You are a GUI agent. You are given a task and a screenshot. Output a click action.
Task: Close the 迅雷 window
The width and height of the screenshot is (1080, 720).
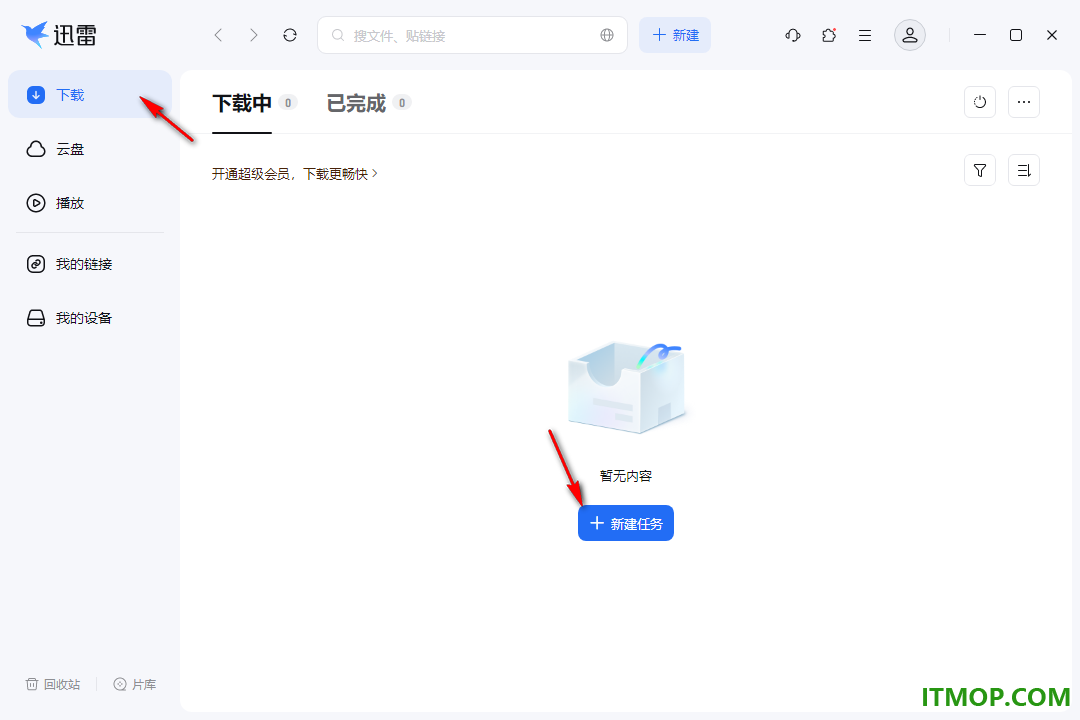pyautogui.click(x=1052, y=35)
